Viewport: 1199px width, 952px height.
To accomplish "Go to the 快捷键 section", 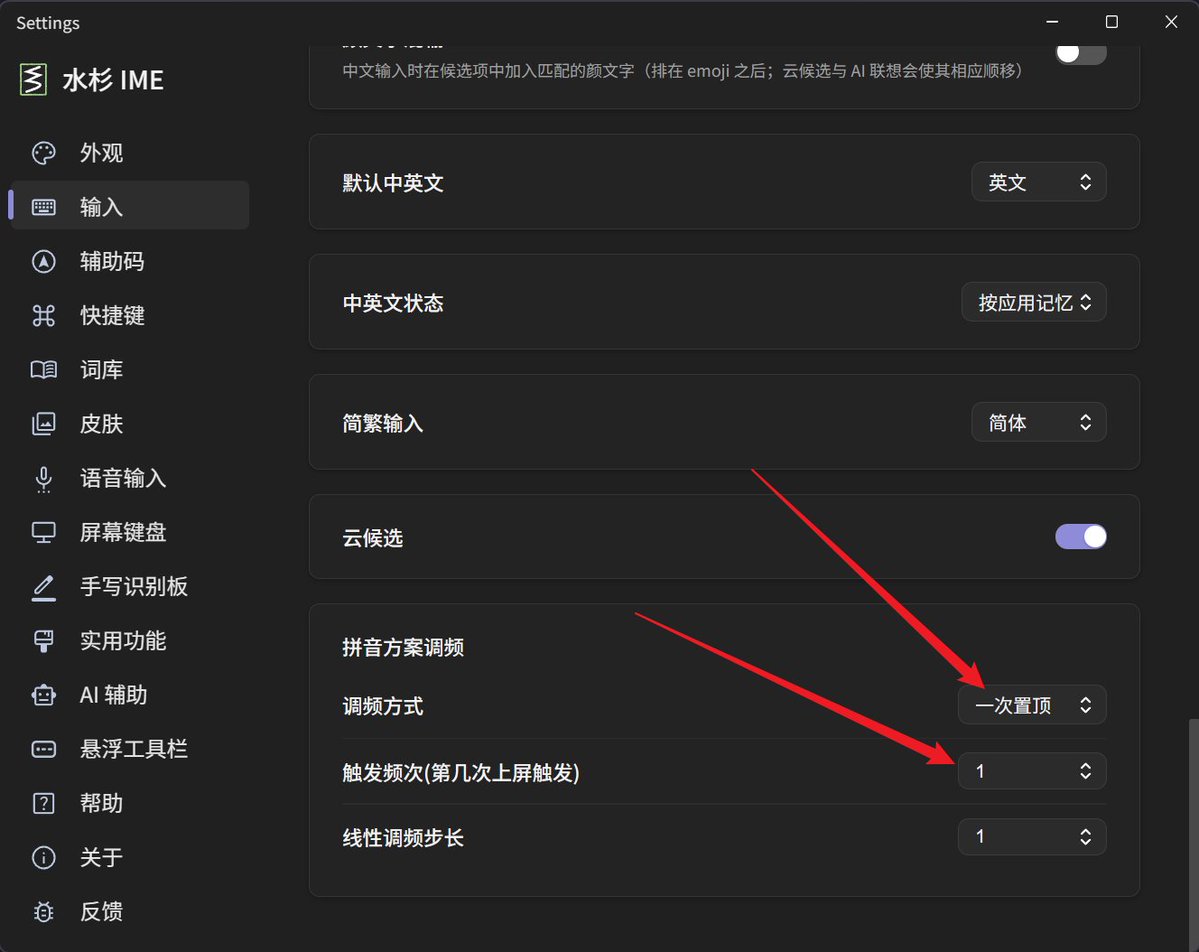I will 129,316.
